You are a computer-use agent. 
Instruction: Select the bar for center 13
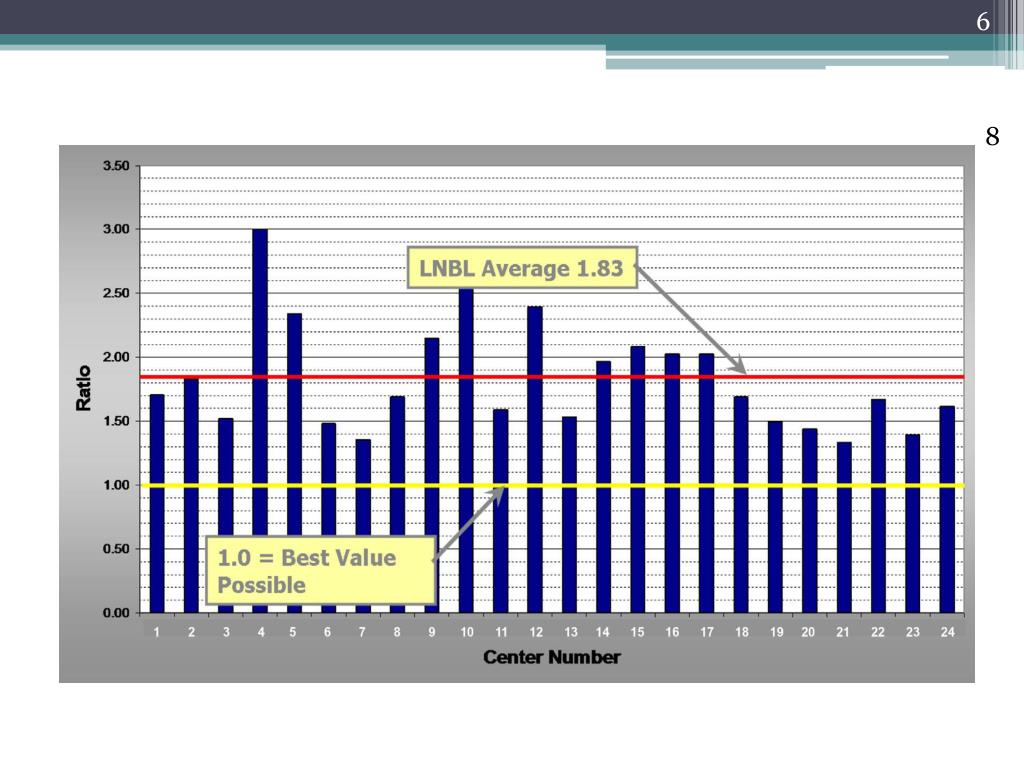(x=569, y=515)
